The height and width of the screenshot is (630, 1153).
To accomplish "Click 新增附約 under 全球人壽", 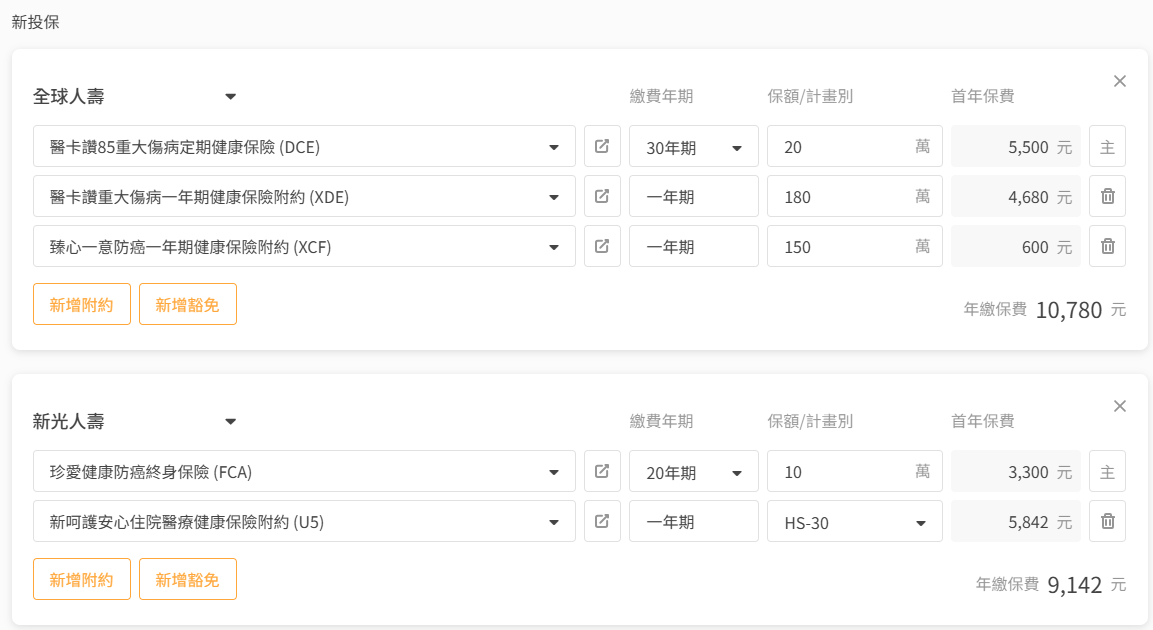I will coord(82,304).
